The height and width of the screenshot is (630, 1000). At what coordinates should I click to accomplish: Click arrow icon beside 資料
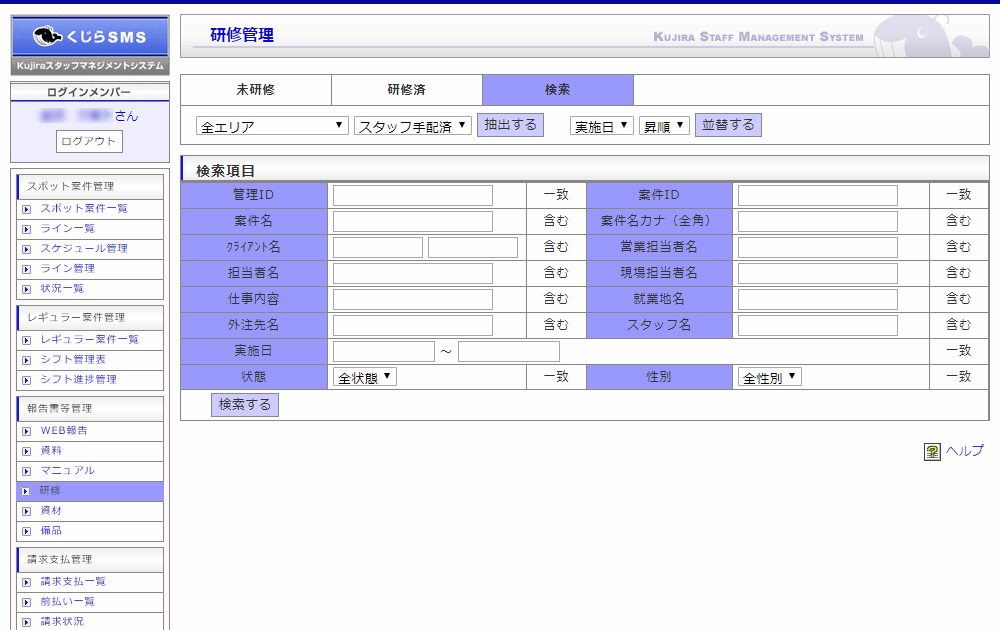click(x=26, y=451)
